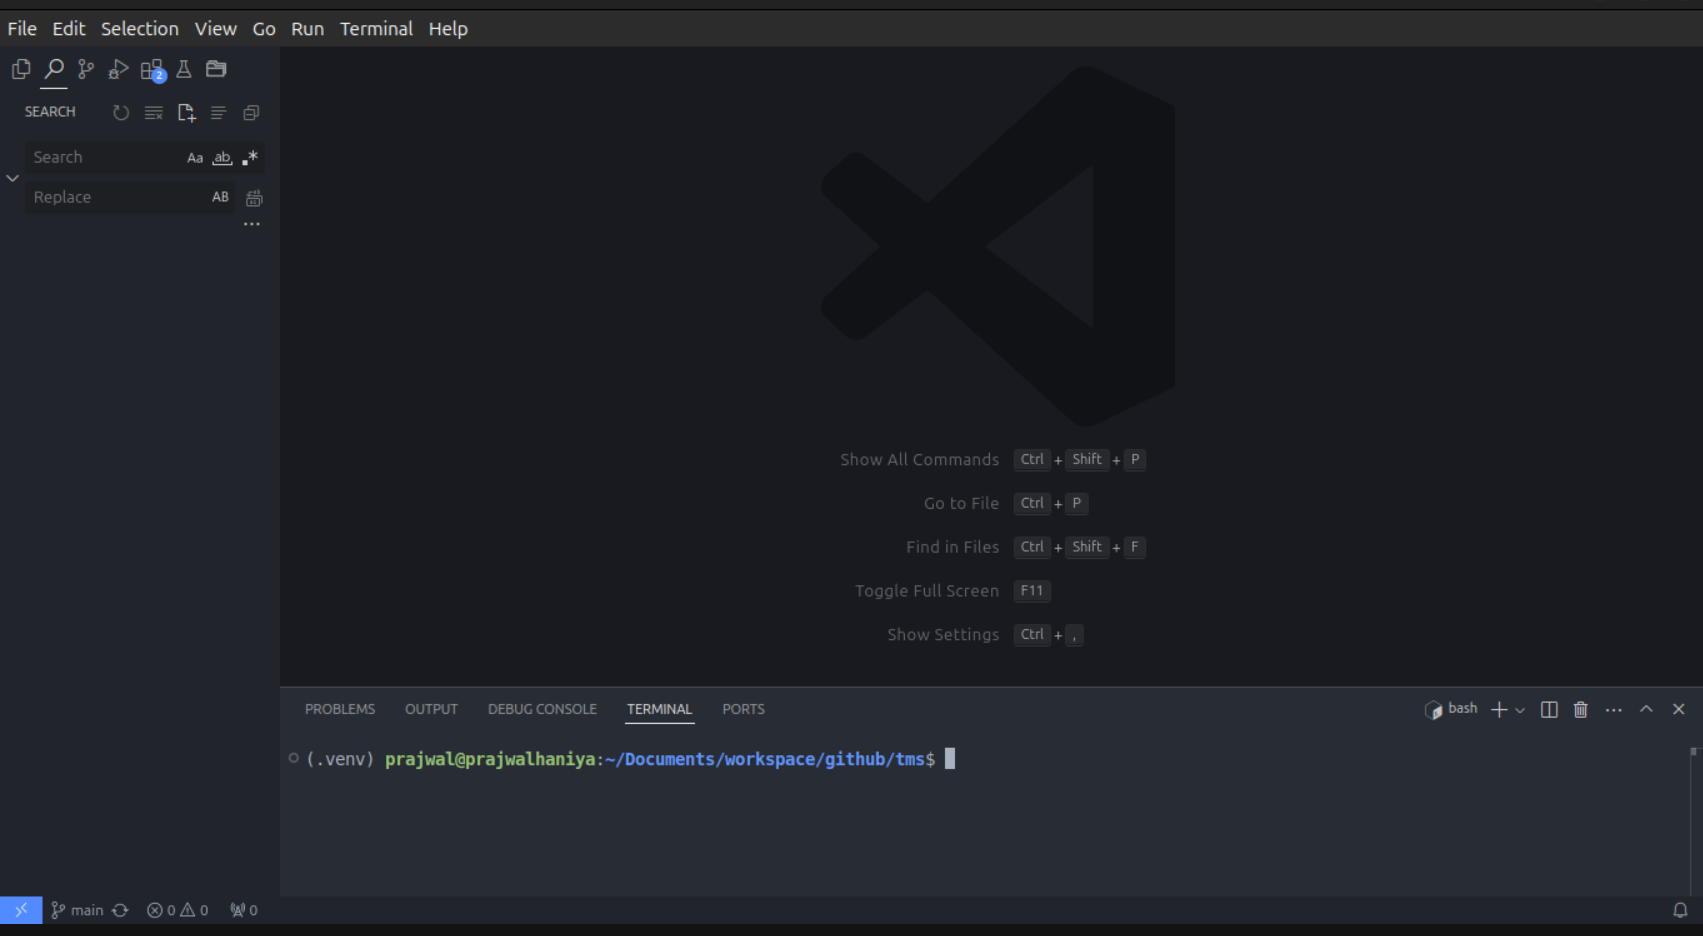
Task: Toggle Match Whole Word in the search box
Action: 222,157
